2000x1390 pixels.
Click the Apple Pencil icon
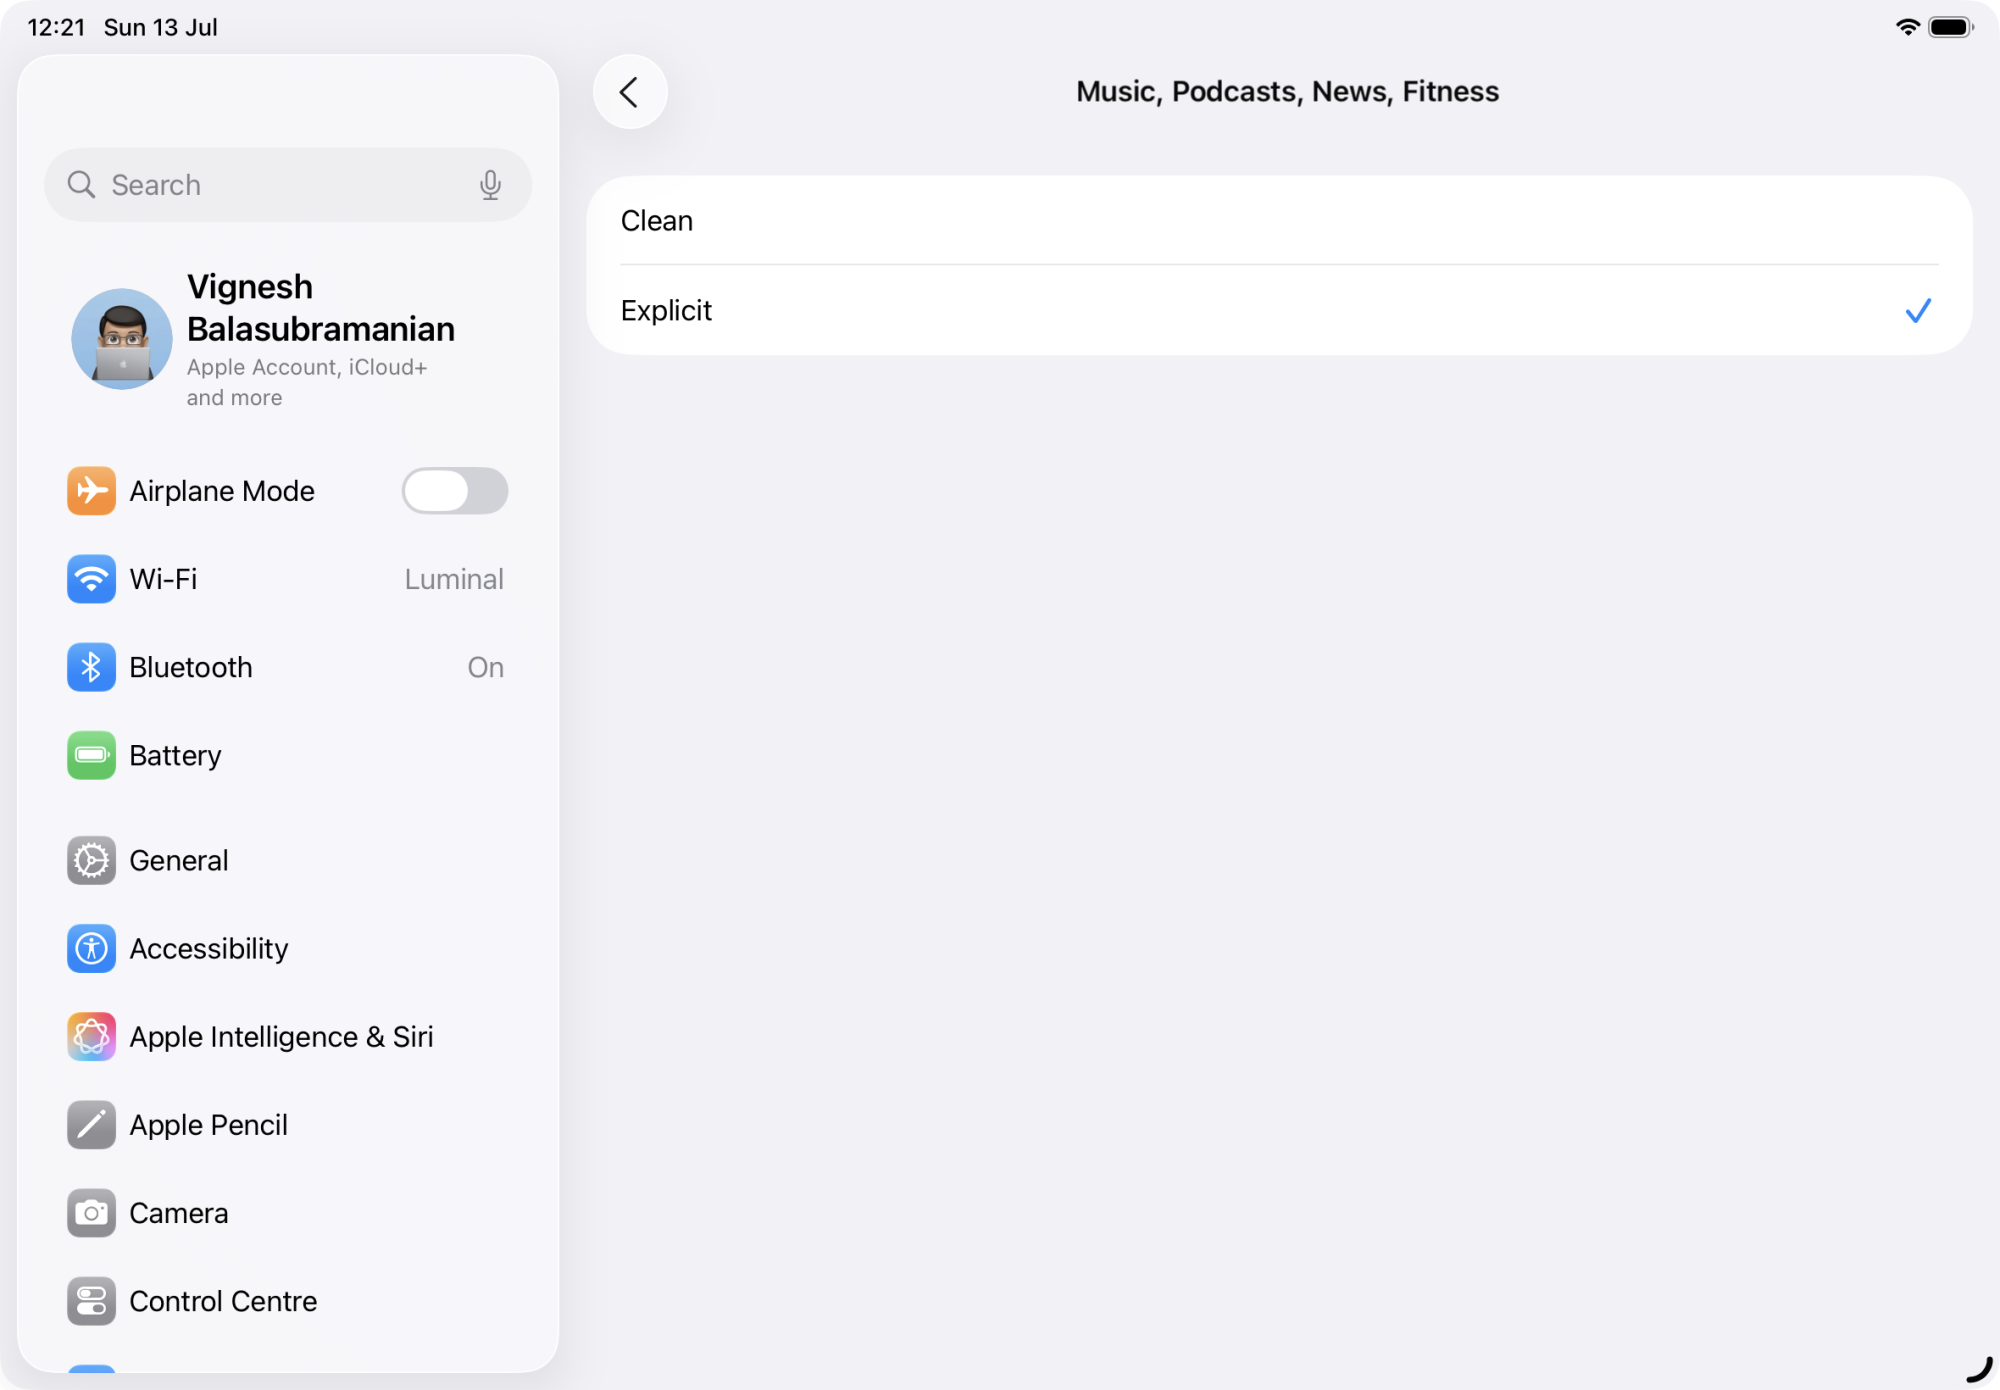91,1125
